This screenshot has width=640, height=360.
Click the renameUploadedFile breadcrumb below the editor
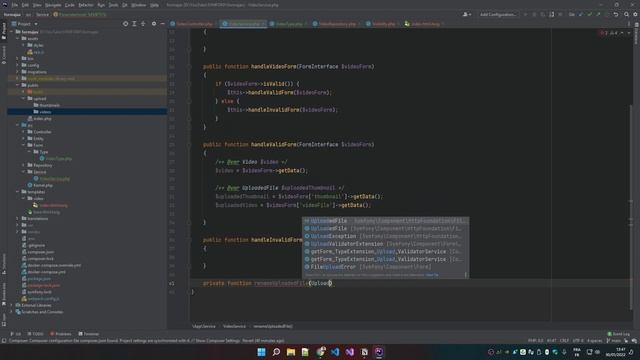273,326
